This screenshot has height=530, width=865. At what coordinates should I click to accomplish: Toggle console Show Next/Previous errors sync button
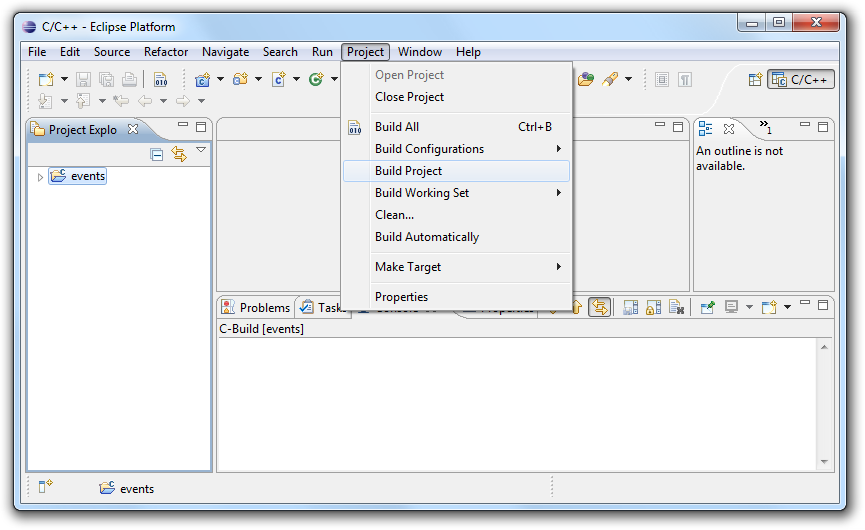[x=600, y=307]
